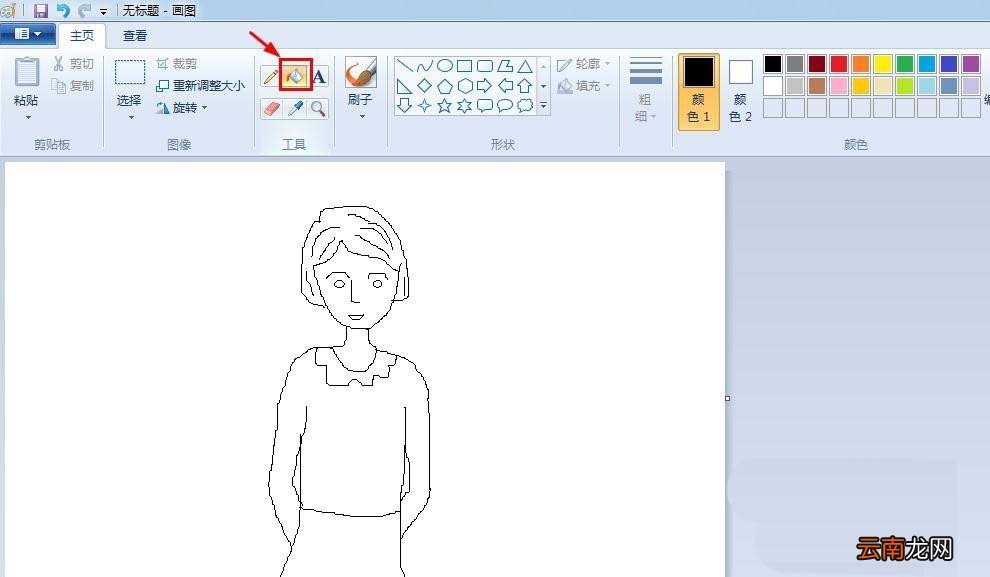
Task: Switch to the Home (主页) tab
Action: click(x=81, y=35)
